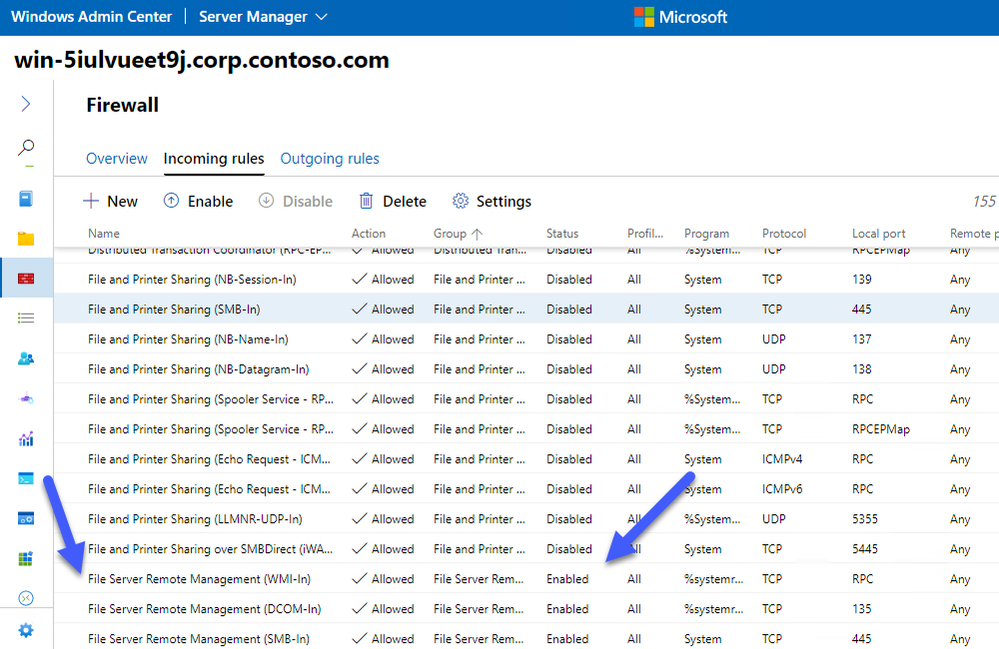Open firewall Settings from the toolbar
Viewport: 999px width, 649px height.
(x=492, y=201)
